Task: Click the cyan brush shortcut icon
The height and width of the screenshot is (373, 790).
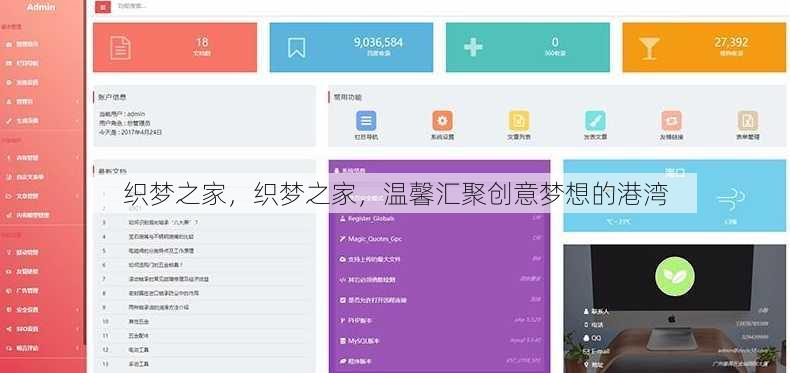Action: [596, 120]
